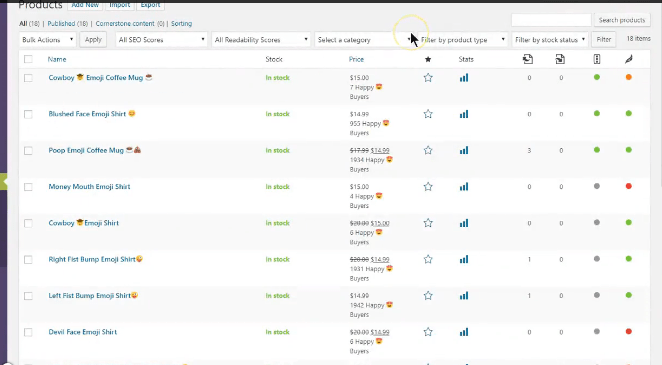The width and height of the screenshot is (662, 365).
Task: Open stats chart for Devil Face Emoji Shirt
Action: coord(464,332)
